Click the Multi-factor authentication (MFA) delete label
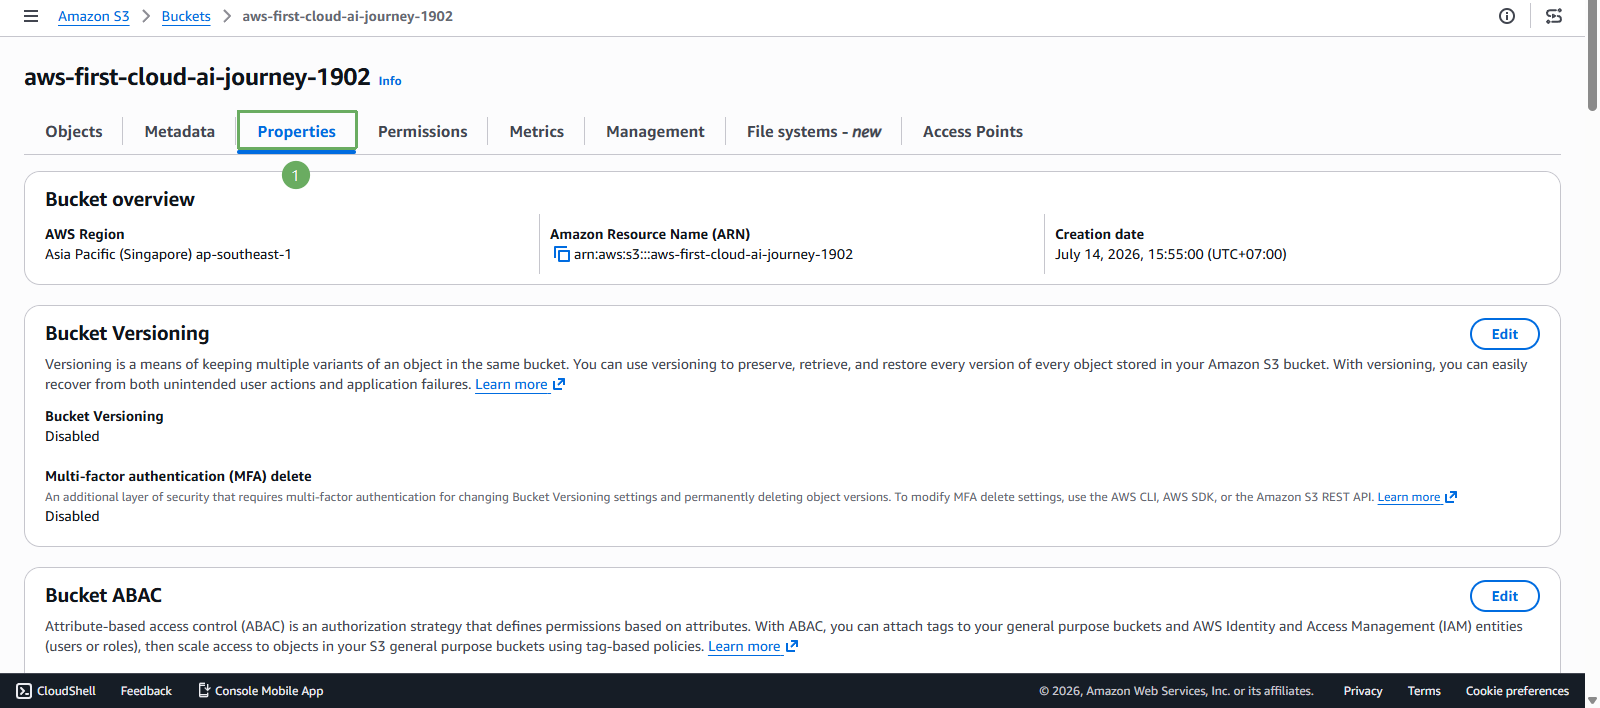1600x708 pixels. 178,476
